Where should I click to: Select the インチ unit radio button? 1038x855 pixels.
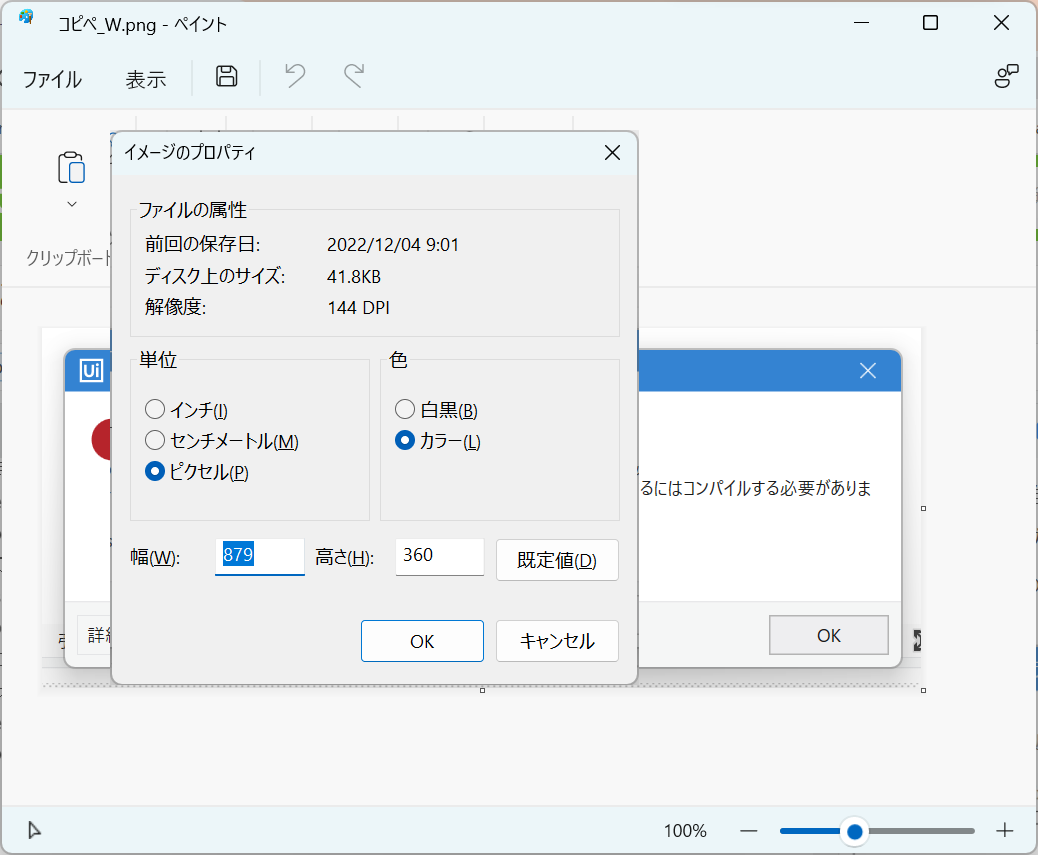pos(155,409)
